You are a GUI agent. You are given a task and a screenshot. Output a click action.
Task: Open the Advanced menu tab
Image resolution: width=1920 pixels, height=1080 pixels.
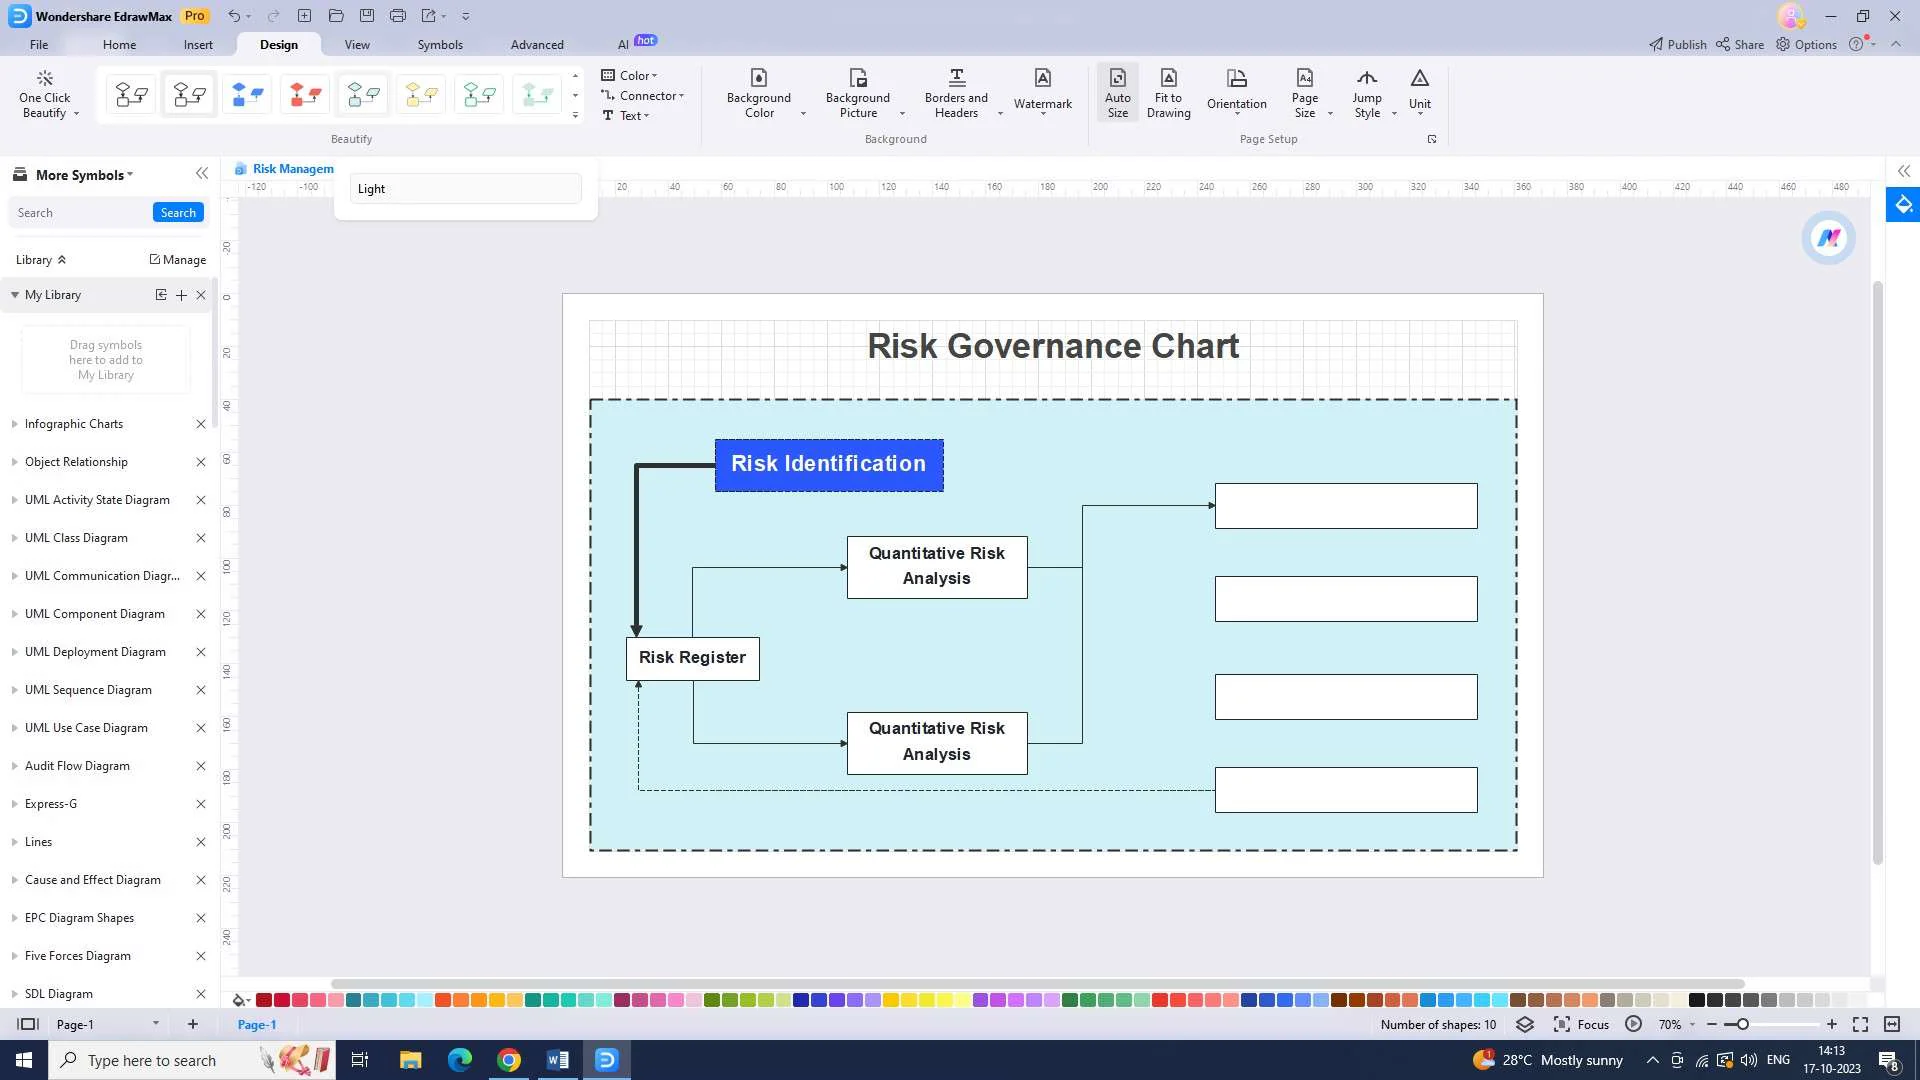[537, 44]
